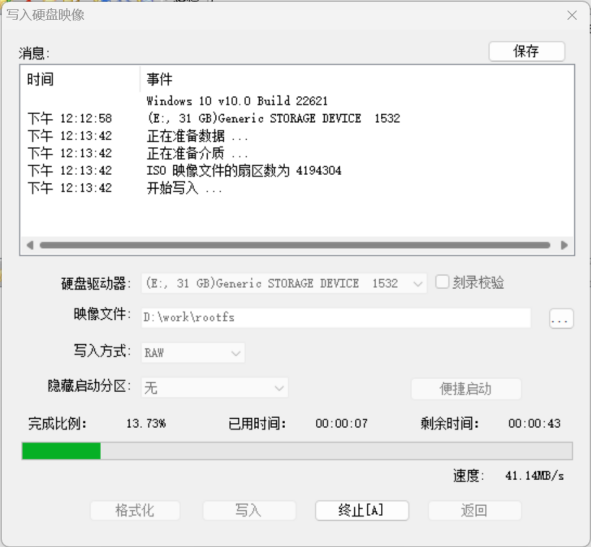Click the 映像文件 path input field
Screen dimensions: 591x547
pos(336,318)
